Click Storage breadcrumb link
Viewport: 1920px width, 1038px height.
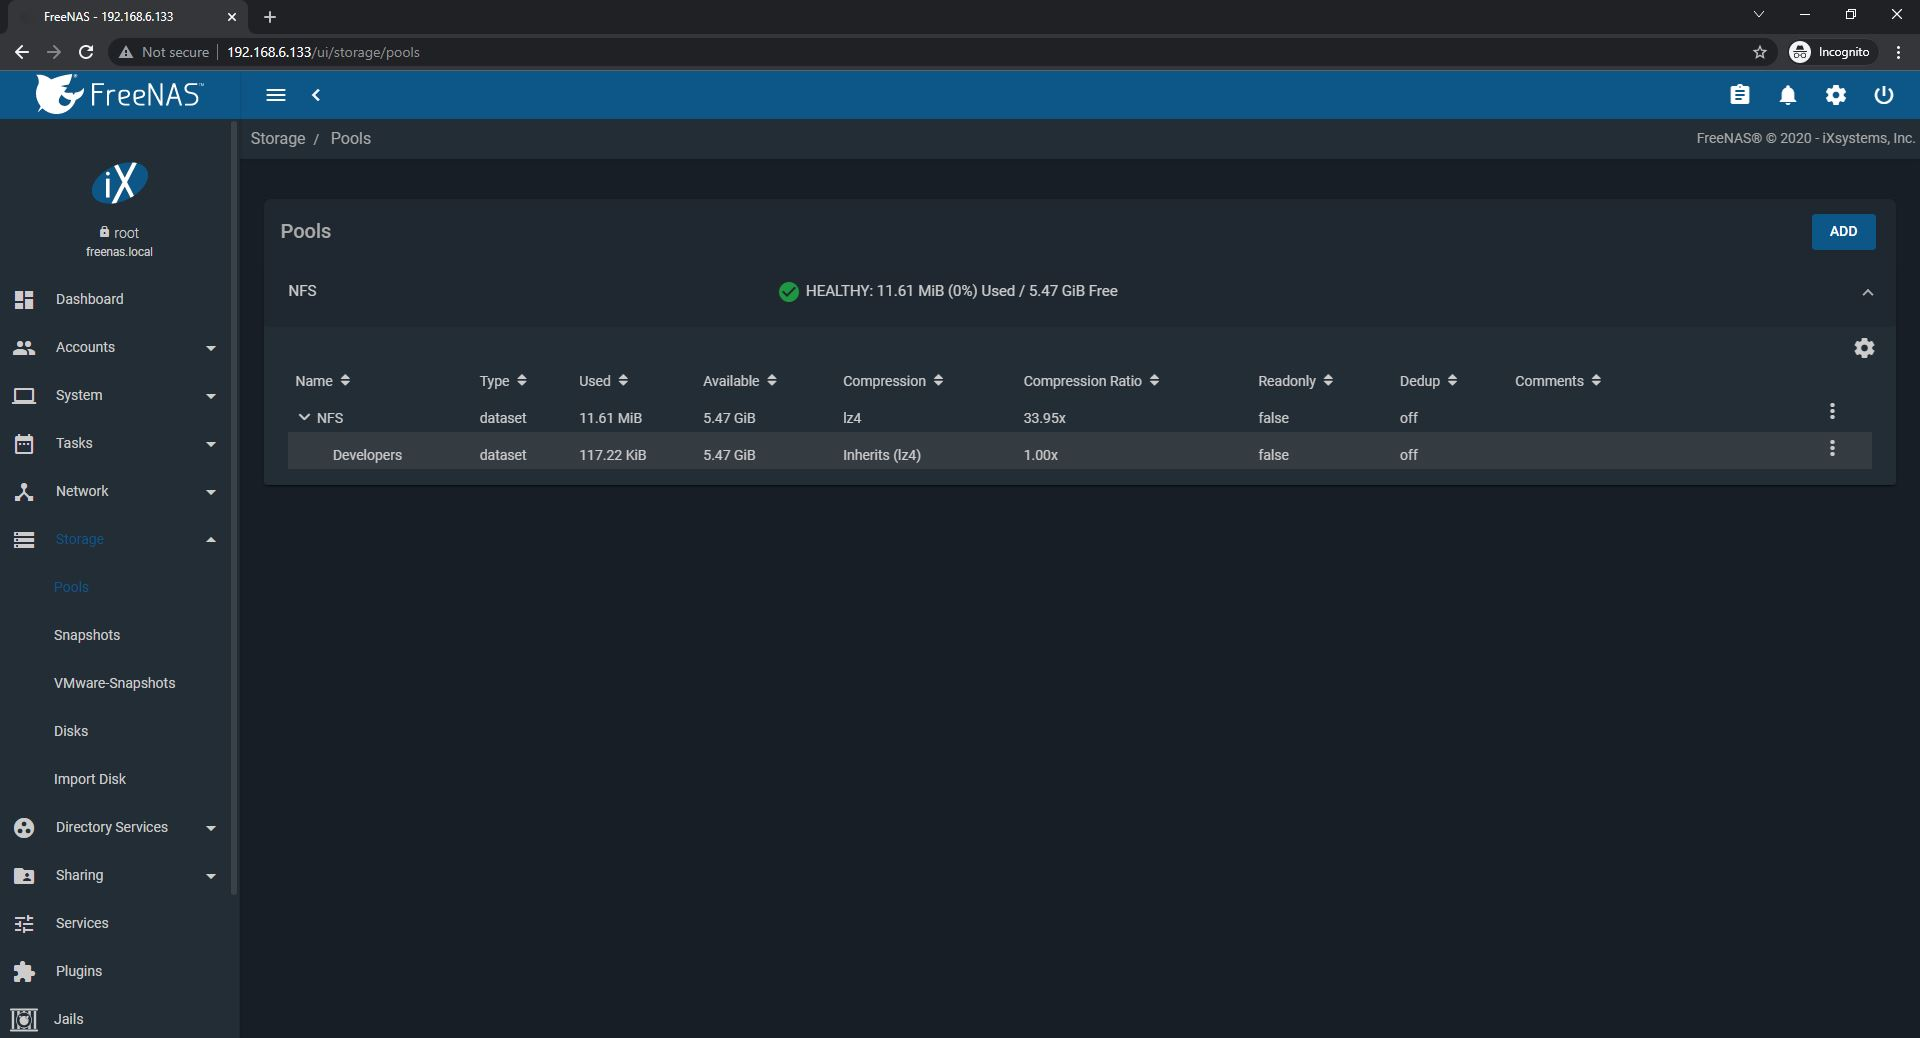[x=278, y=138]
